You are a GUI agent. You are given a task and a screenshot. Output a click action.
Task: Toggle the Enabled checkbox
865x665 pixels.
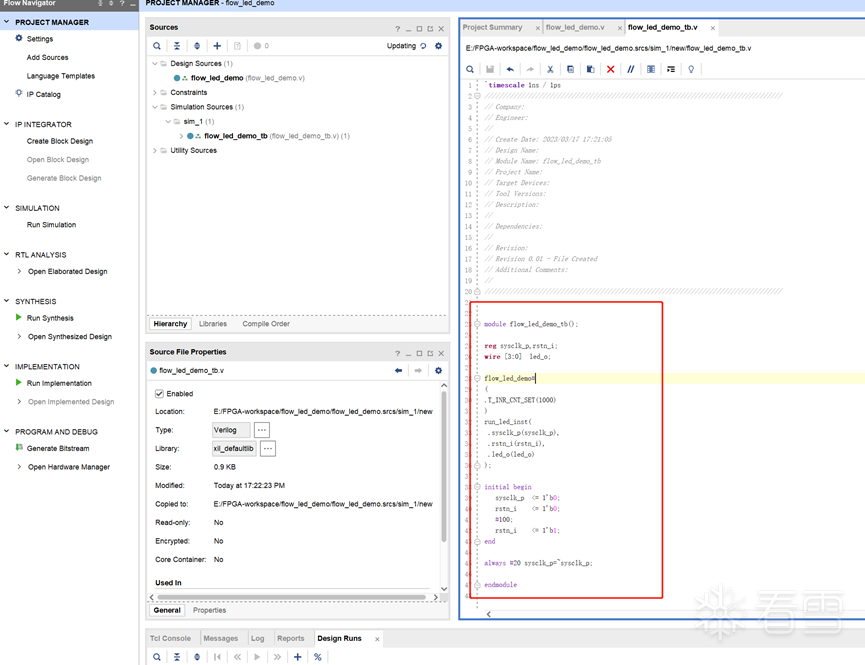point(159,393)
